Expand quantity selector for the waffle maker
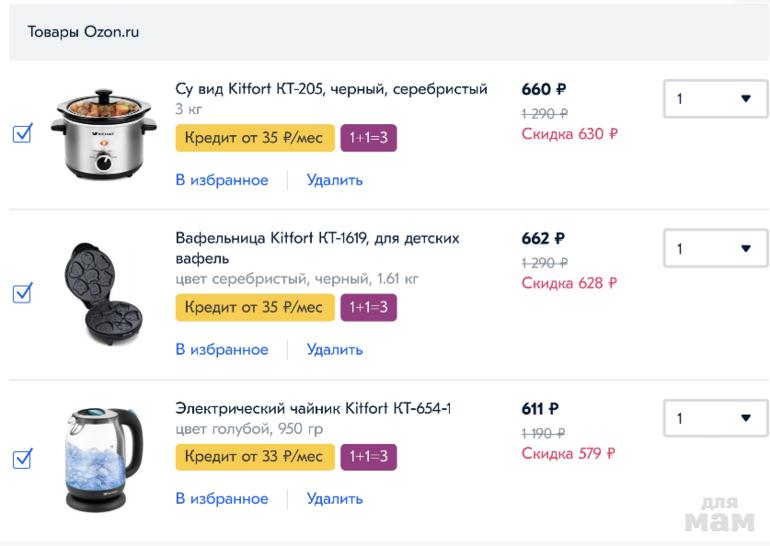 [715, 249]
